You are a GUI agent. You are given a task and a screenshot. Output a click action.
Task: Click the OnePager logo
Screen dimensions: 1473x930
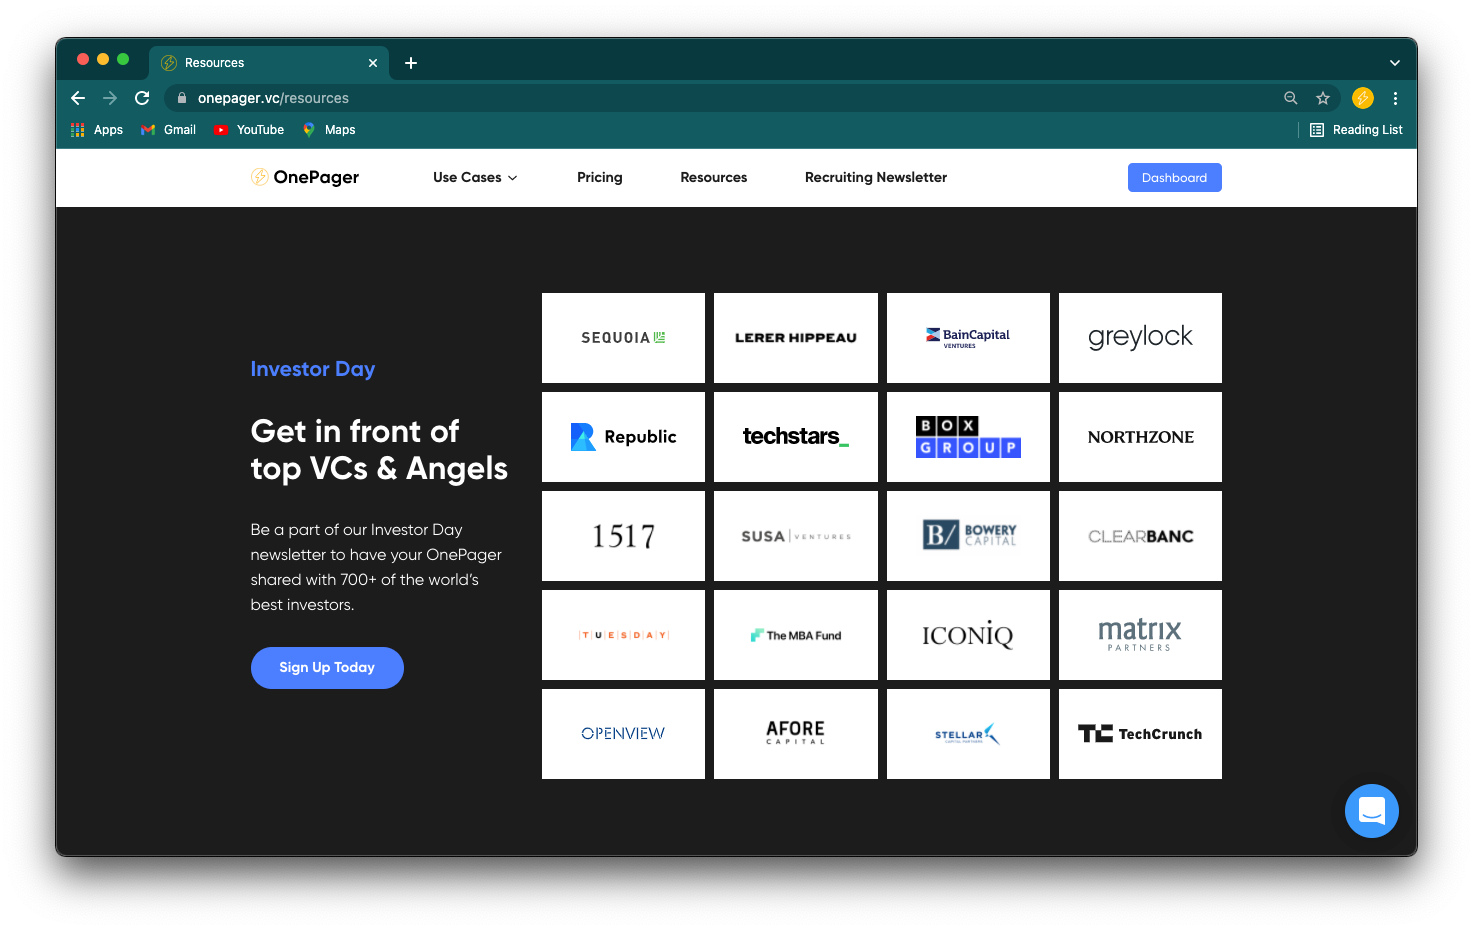click(x=305, y=177)
